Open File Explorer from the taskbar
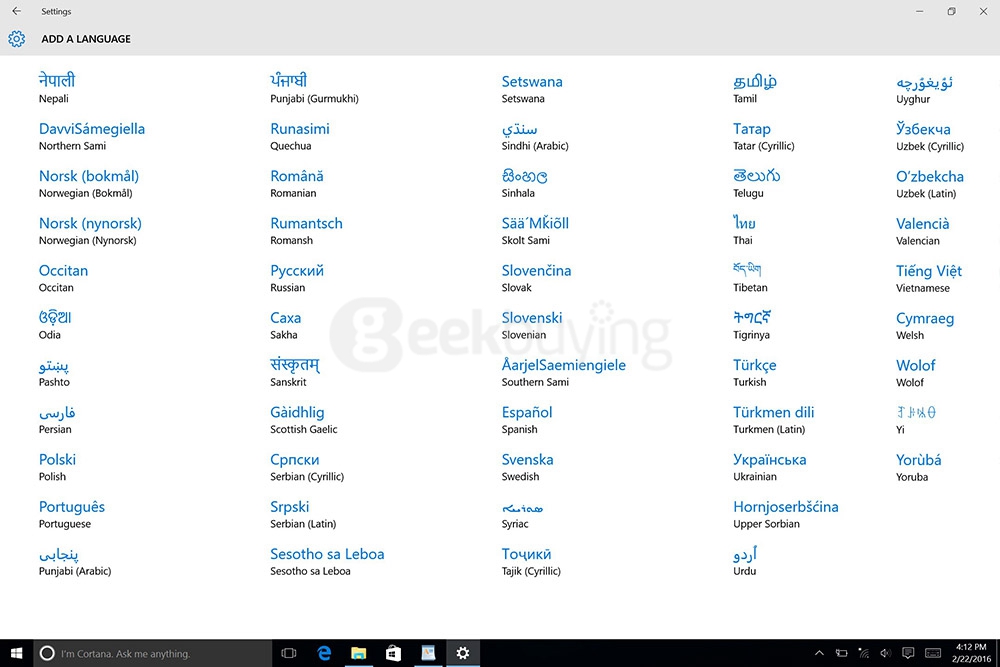The image size is (1000, 667). point(358,653)
